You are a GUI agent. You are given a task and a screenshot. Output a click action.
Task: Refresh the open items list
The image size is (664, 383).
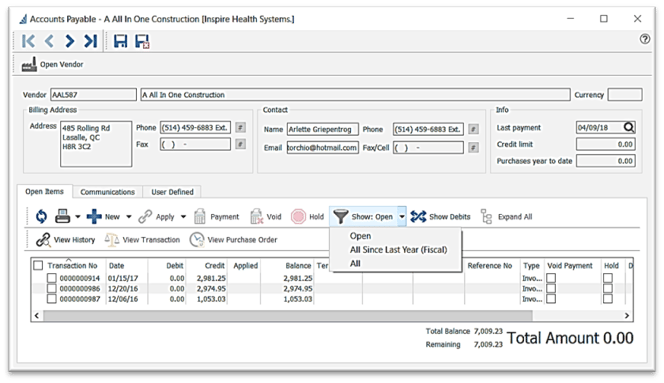tap(42, 216)
